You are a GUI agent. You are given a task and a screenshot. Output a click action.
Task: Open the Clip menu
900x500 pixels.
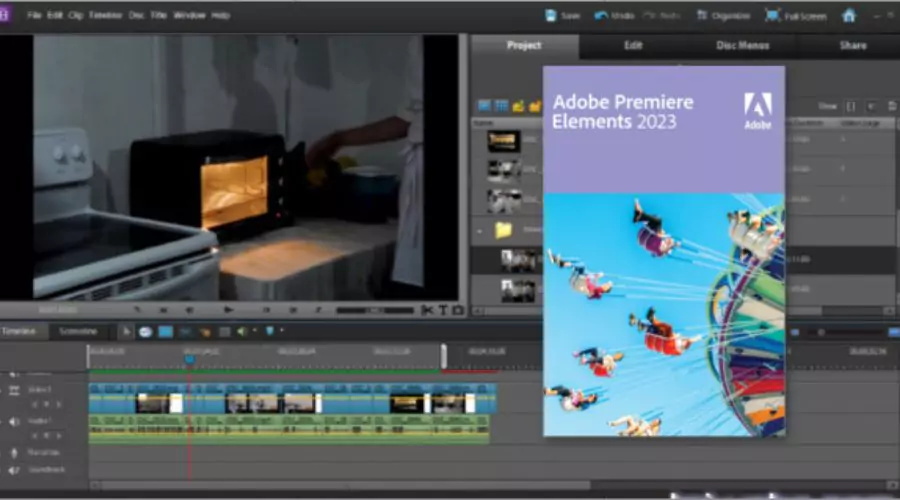[x=75, y=15]
